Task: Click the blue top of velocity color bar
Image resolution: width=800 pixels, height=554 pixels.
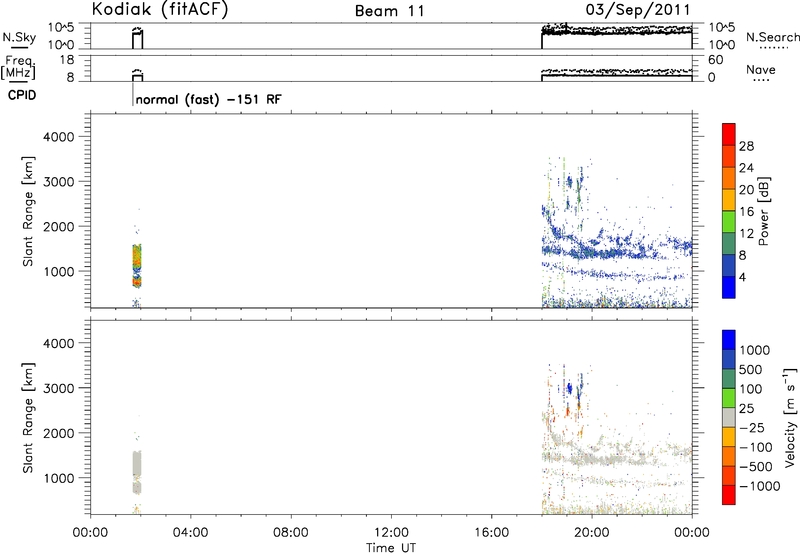Action: point(729,340)
